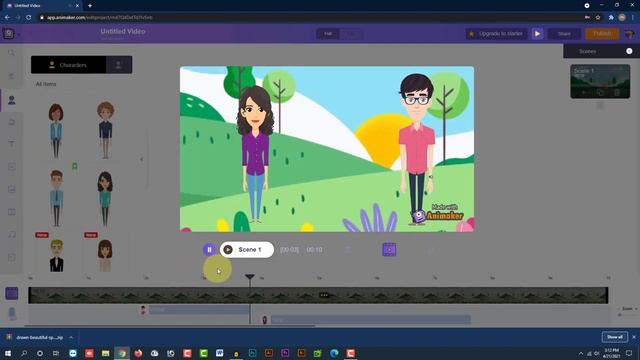The image size is (640, 360).
Task: Collapse the library panel arrow
Action: click(142, 159)
